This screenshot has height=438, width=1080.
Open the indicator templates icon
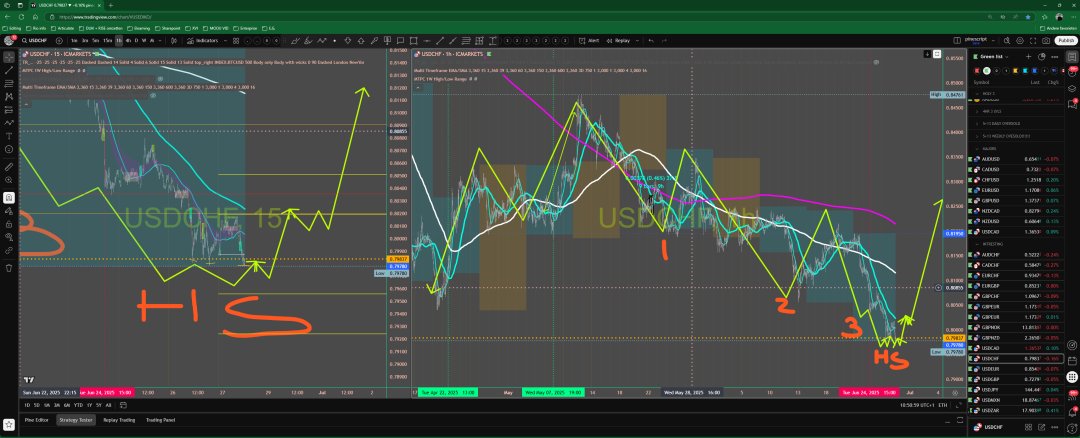tap(236, 41)
